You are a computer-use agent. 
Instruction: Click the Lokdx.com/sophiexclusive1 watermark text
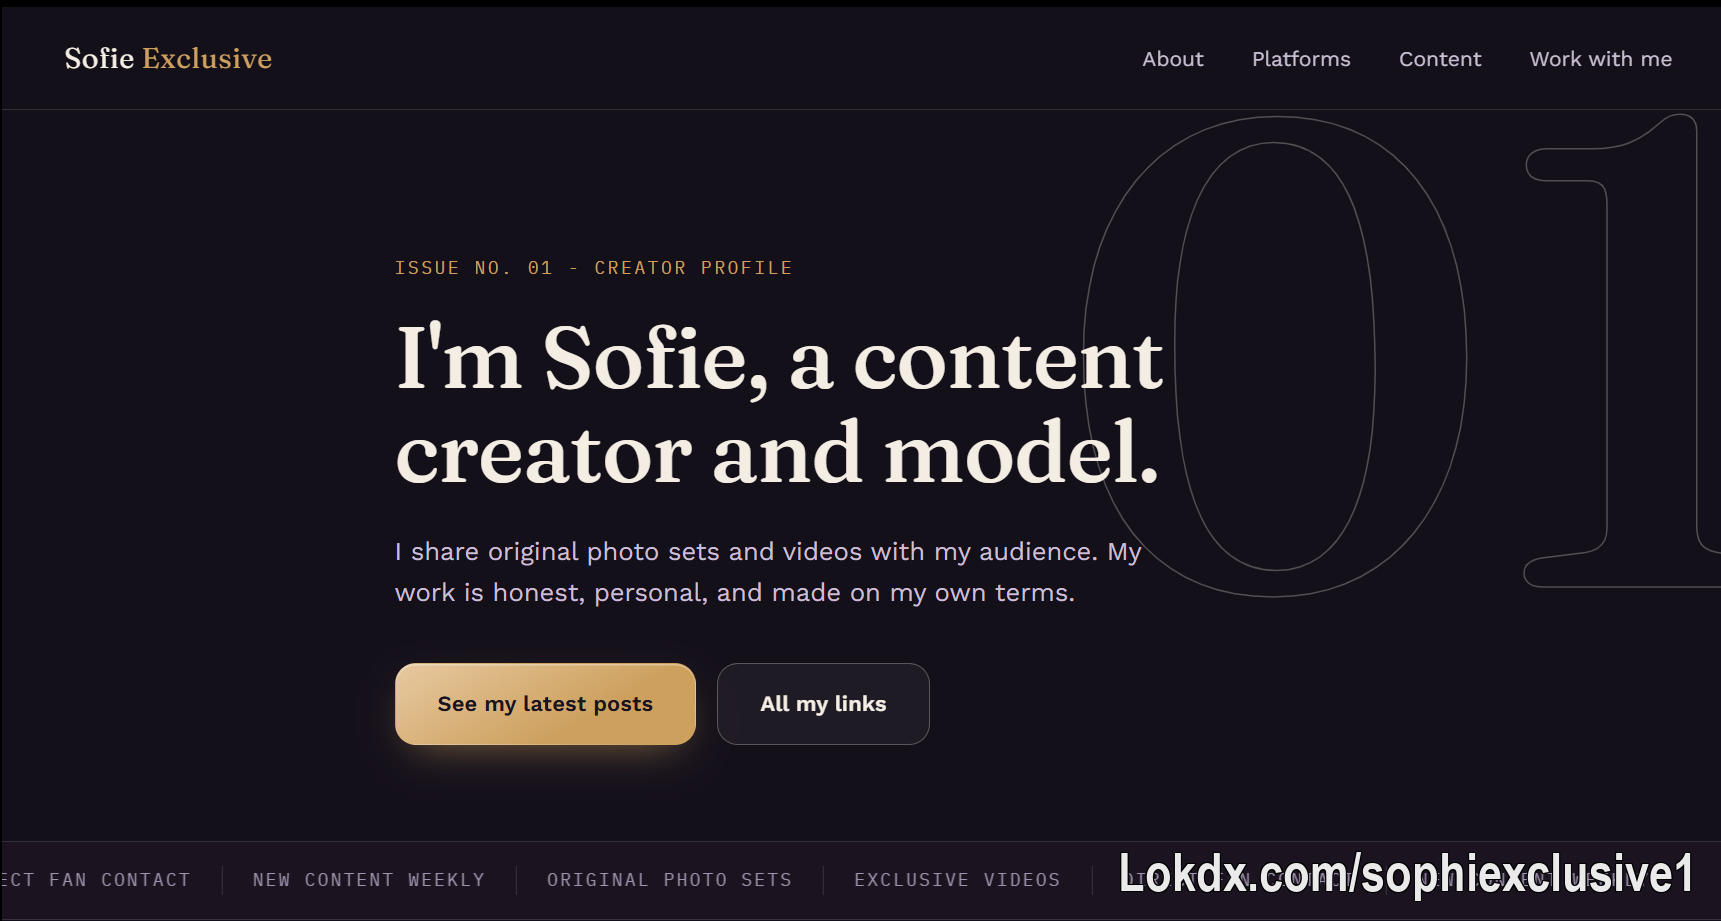click(x=1406, y=874)
